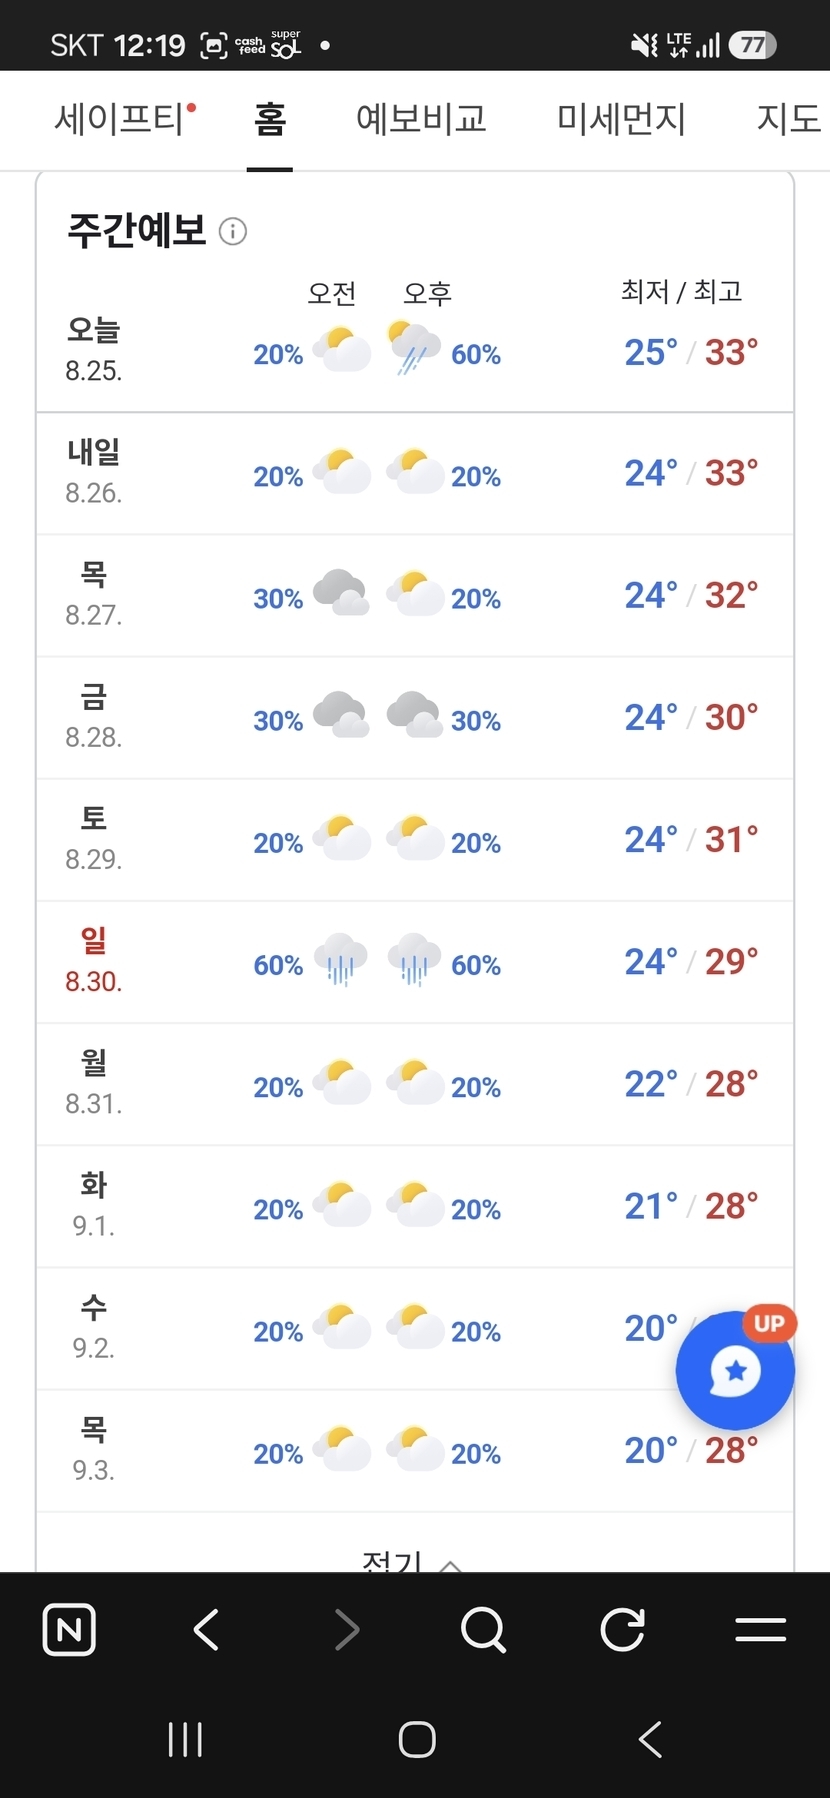Screen dimensions: 830x1798
Task: Select the 일 8.30. forecast row
Action: coord(415,962)
